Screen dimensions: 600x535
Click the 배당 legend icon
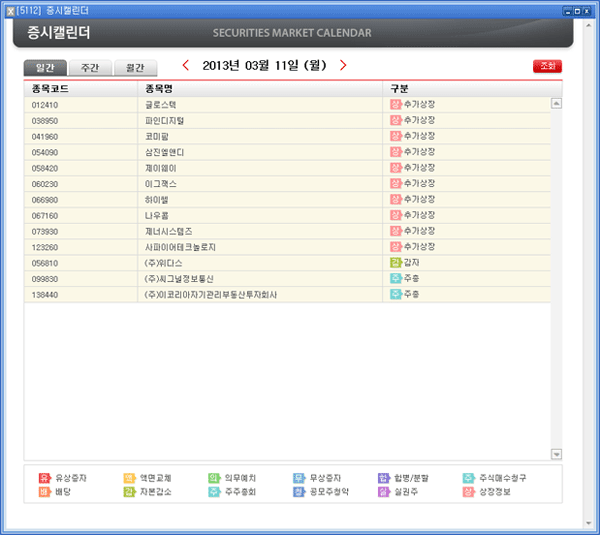pos(44,492)
